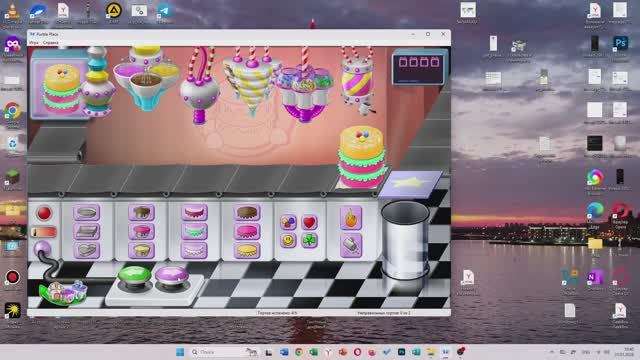Adjust the red conveyor speed slider
The width and height of the screenshot is (640, 360).
44,232
